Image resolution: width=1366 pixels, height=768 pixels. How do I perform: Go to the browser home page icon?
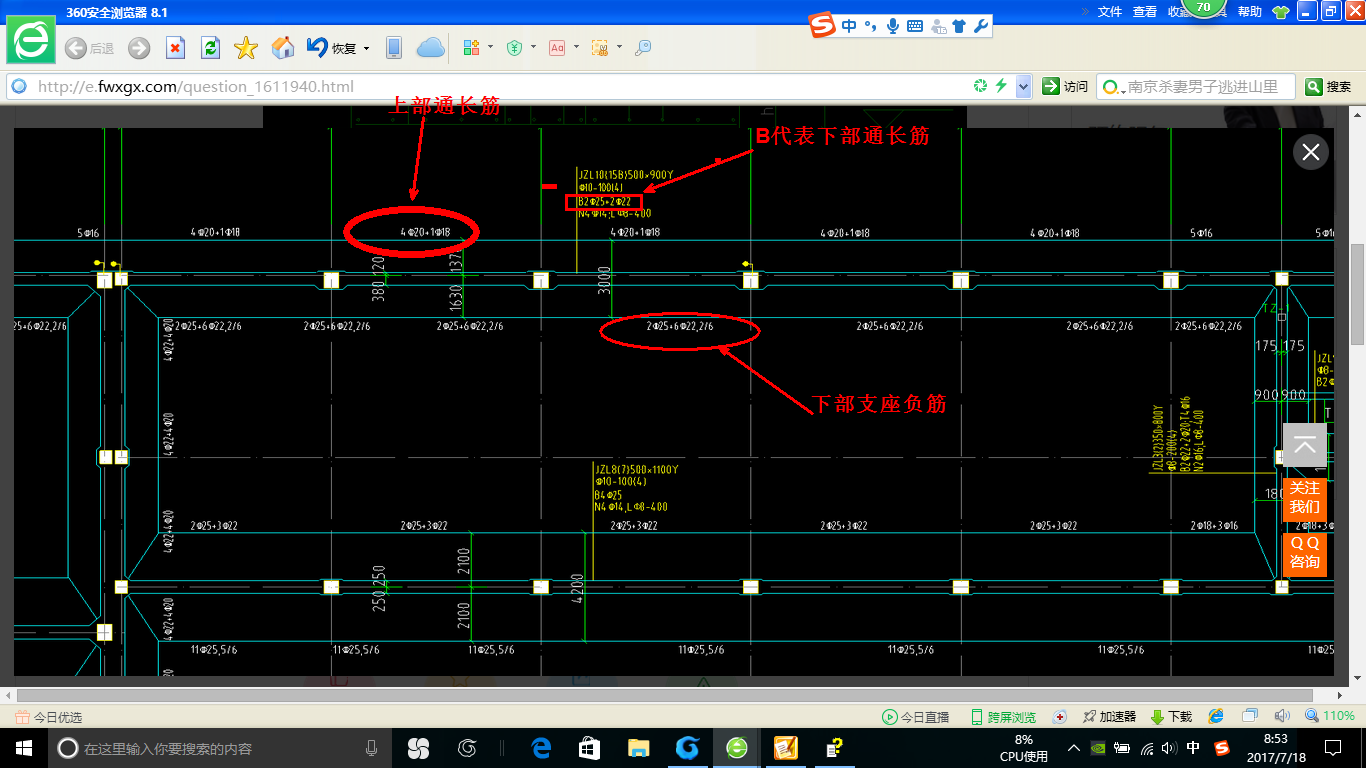[x=283, y=48]
